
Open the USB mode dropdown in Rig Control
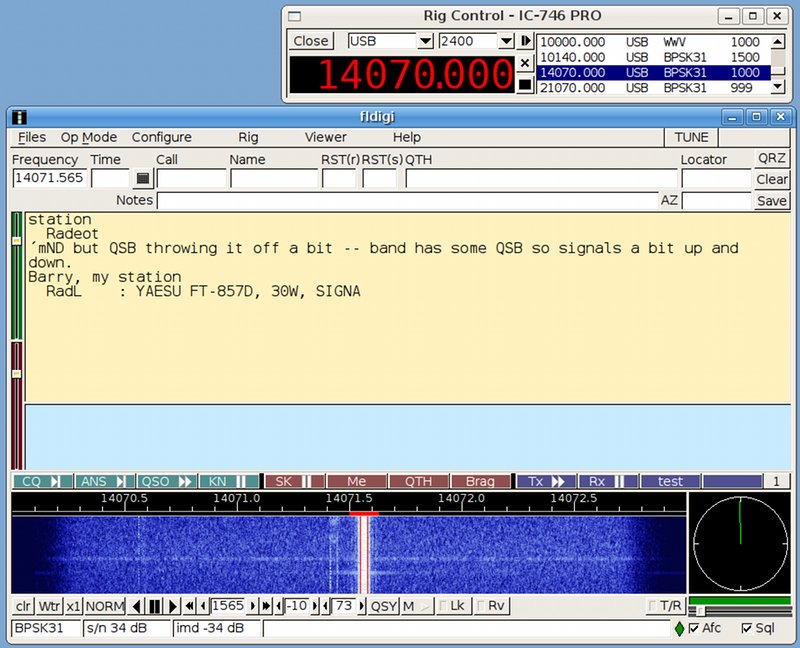tap(425, 41)
